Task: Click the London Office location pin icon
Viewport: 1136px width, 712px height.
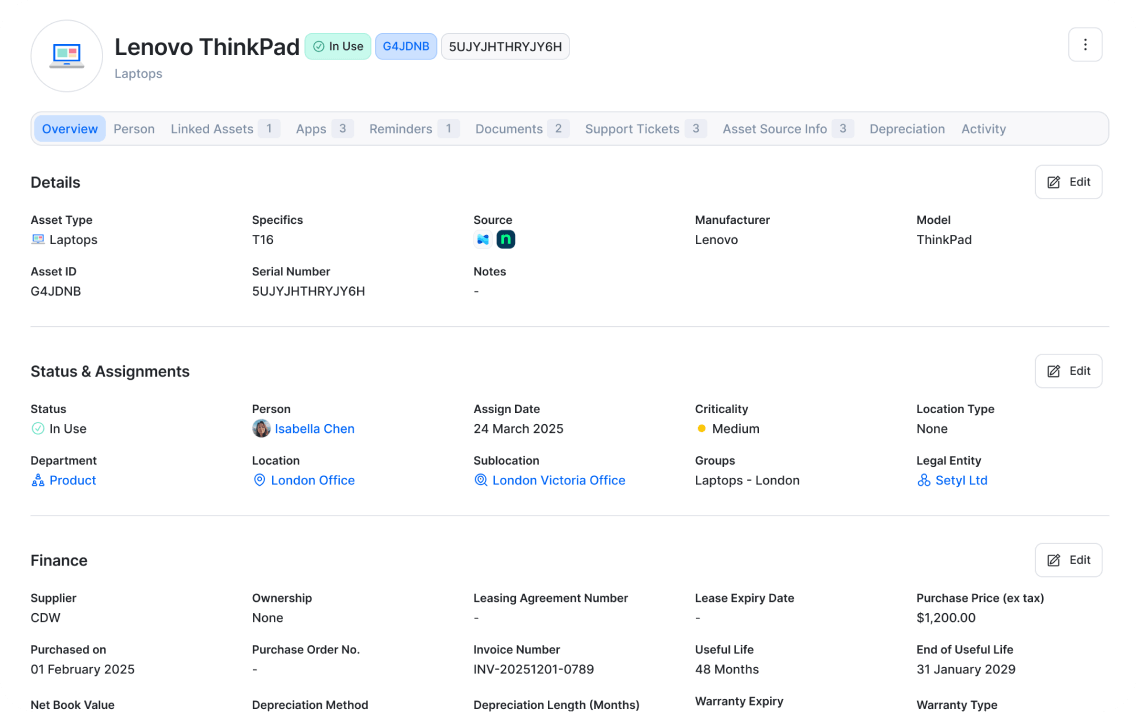Action: pyautogui.click(x=259, y=480)
